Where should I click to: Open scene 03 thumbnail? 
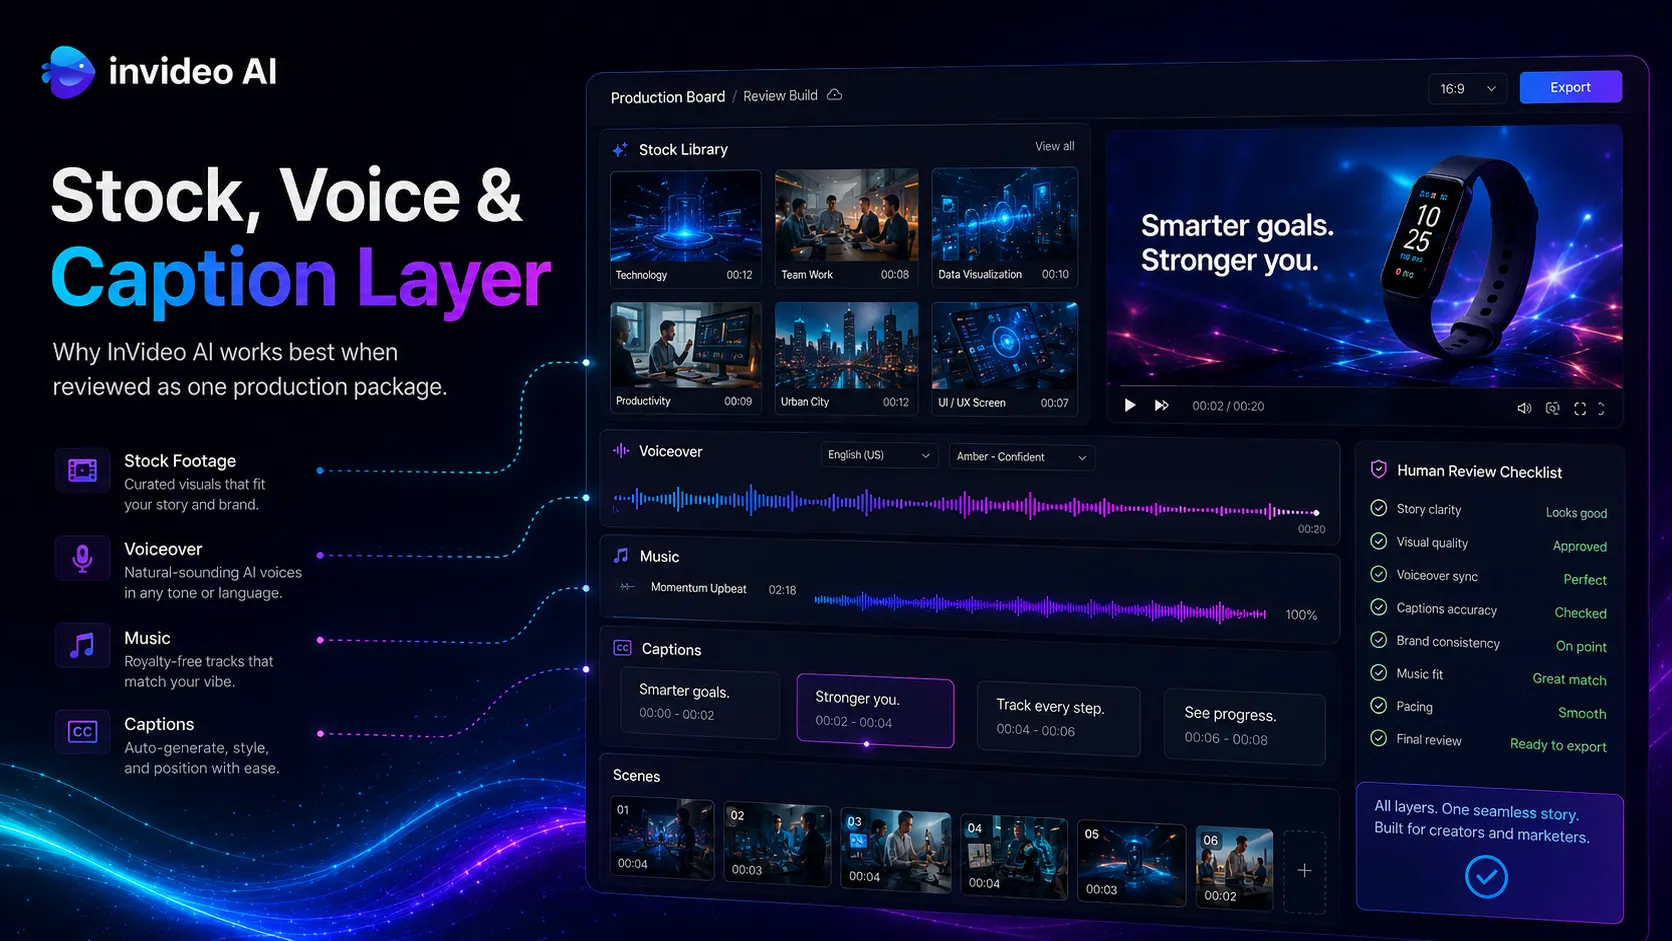click(896, 850)
